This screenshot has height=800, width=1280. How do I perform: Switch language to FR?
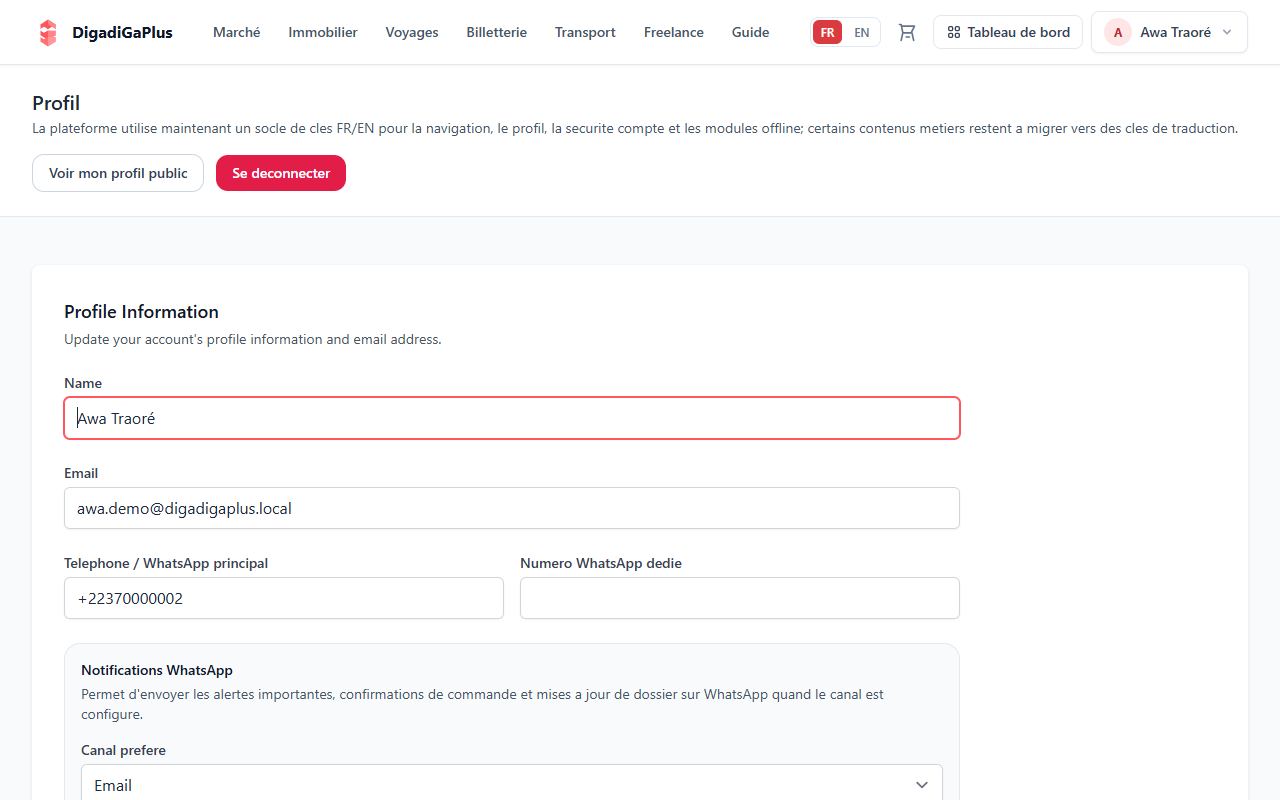pos(827,32)
